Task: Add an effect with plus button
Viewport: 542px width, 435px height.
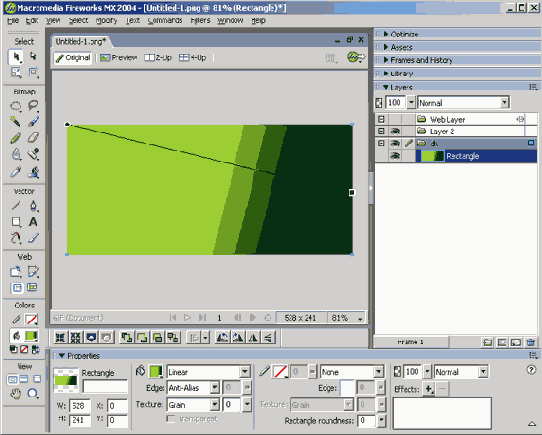Action: point(429,389)
